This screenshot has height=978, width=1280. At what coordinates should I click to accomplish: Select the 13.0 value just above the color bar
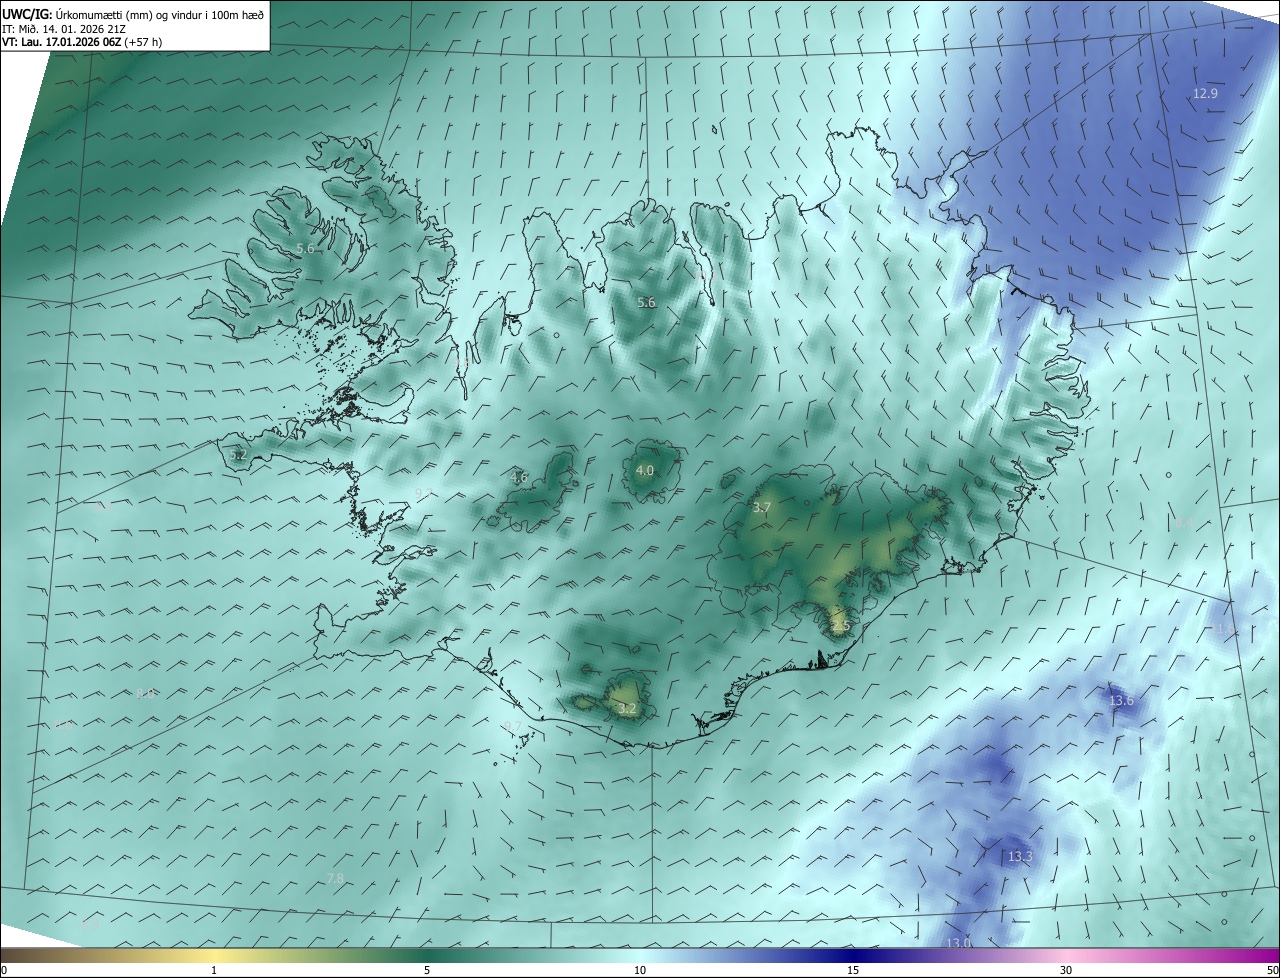[x=958, y=943]
